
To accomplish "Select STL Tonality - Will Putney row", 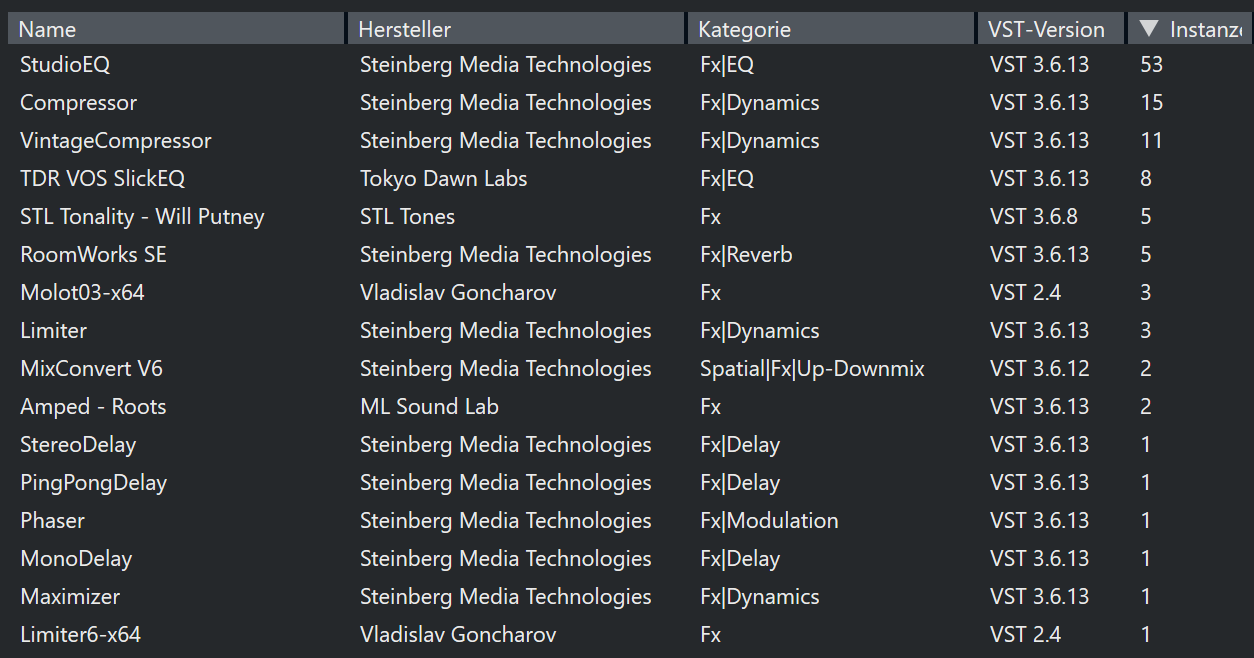I will point(142,217).
